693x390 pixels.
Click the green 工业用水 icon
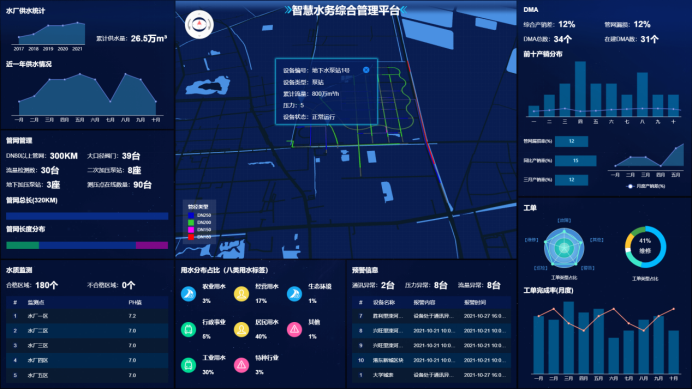pyautogui.click(x=189, y=365)
